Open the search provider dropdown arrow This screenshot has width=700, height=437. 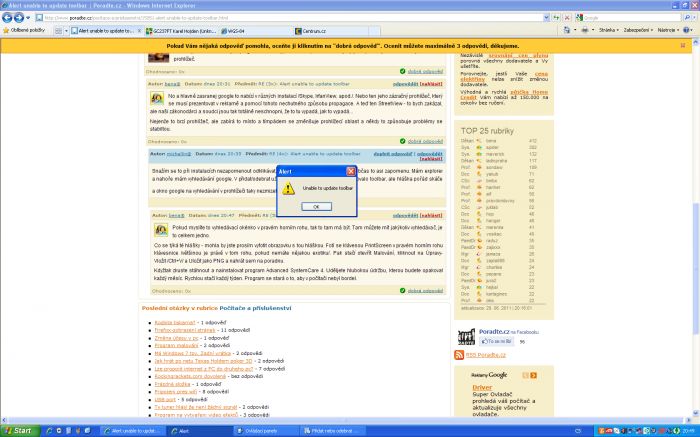pos(694,18)
